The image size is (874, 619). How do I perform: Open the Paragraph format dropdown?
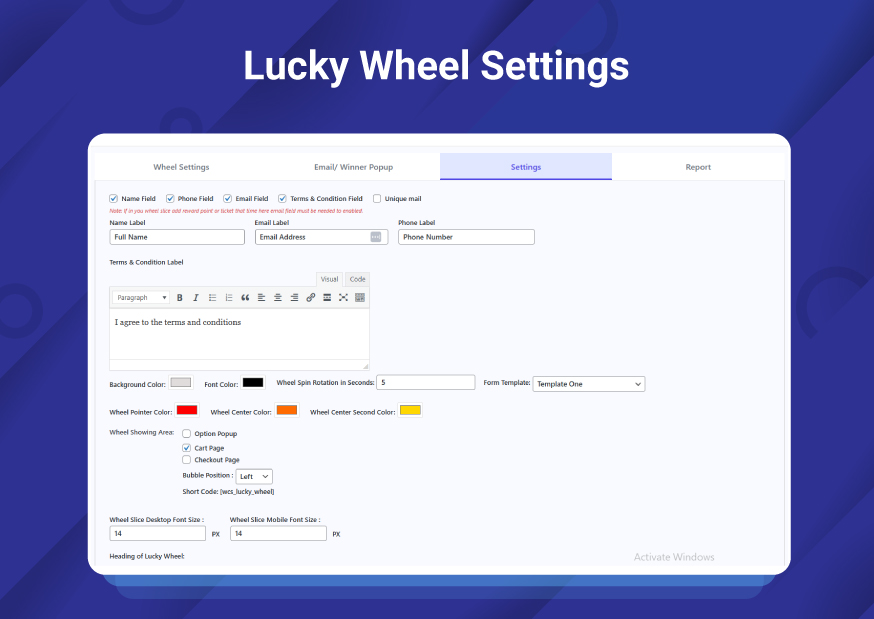click(x=141, y=298)
